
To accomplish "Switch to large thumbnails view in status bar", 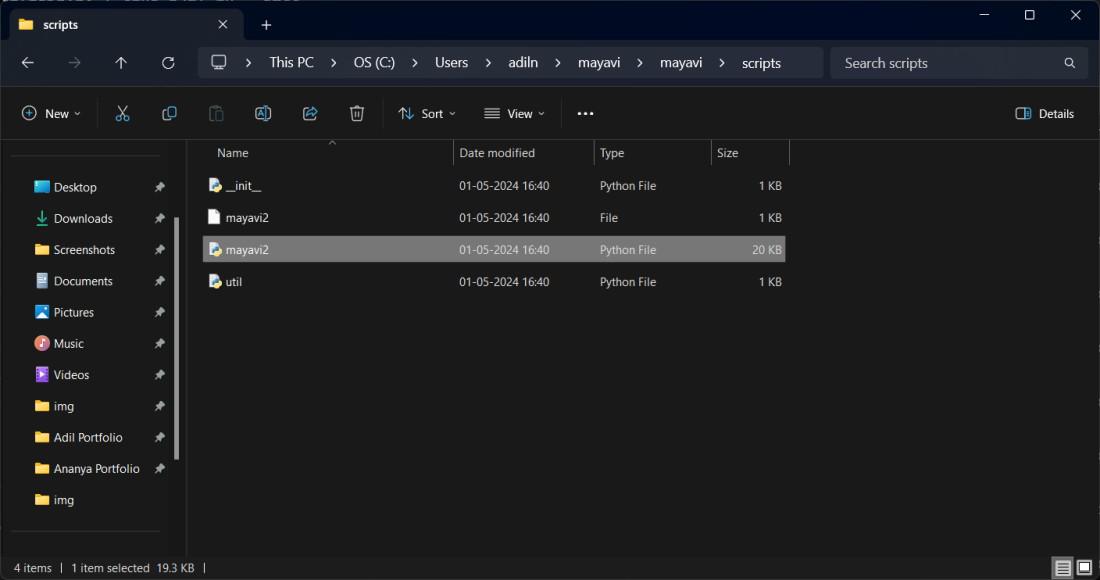I will 1085,567.
